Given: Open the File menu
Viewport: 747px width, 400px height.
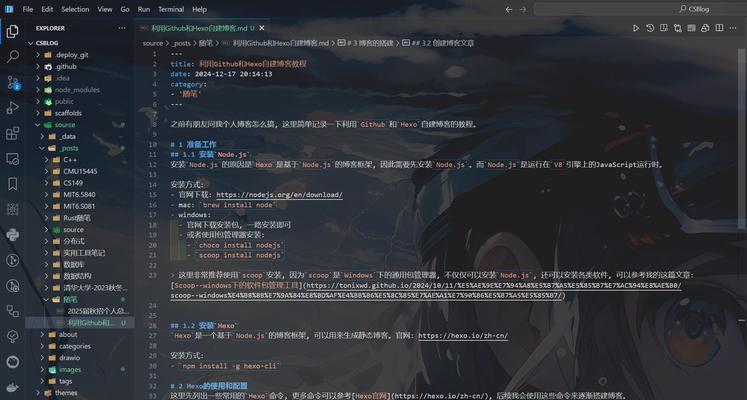Looking at the screenshot, I should 28,9.
